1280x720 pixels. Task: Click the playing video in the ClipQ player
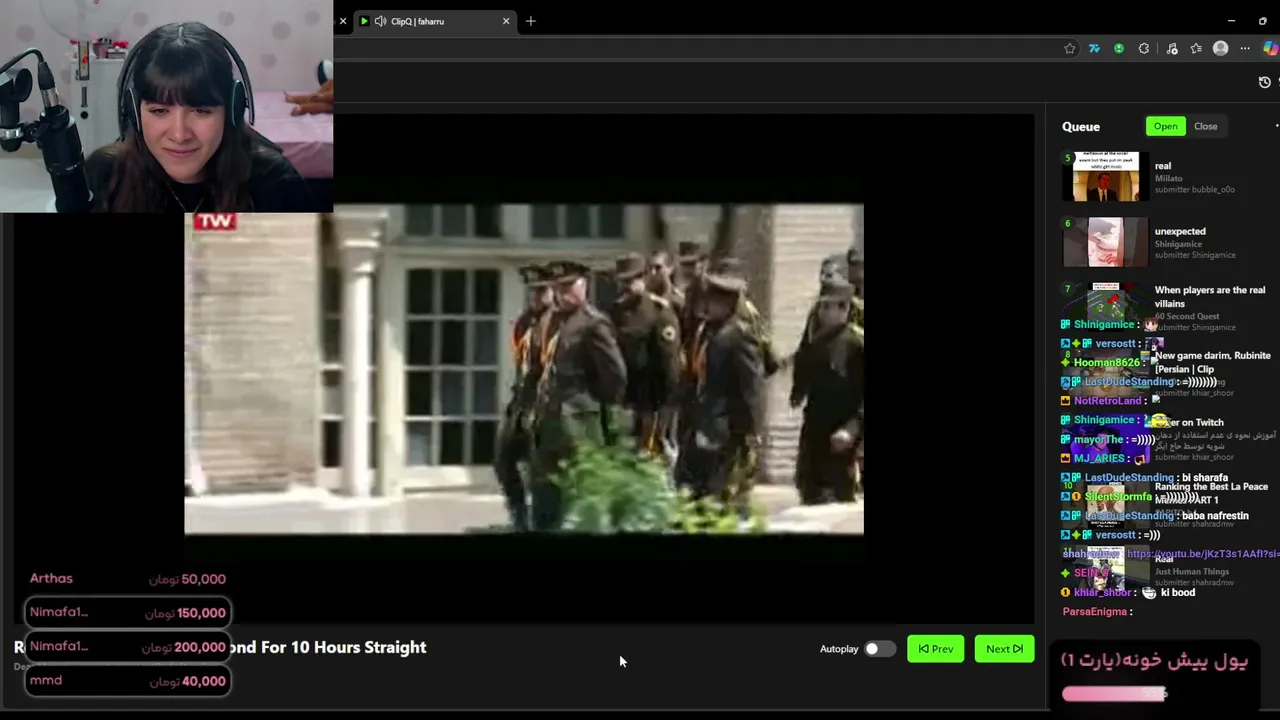[x=524, y=369]
